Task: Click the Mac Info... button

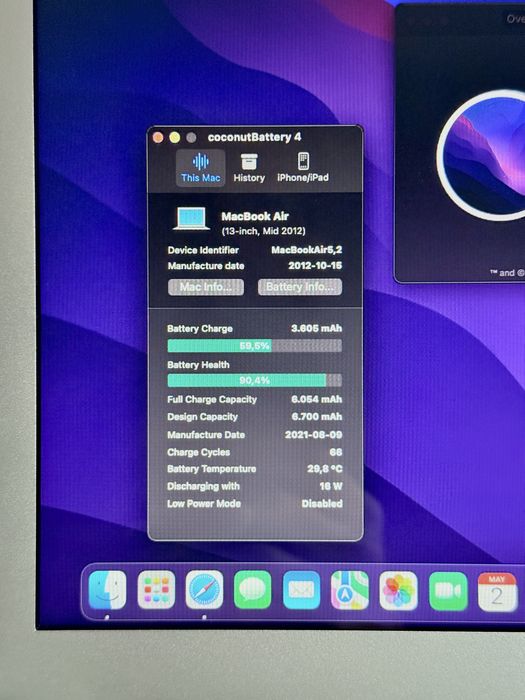Action: 206,287
